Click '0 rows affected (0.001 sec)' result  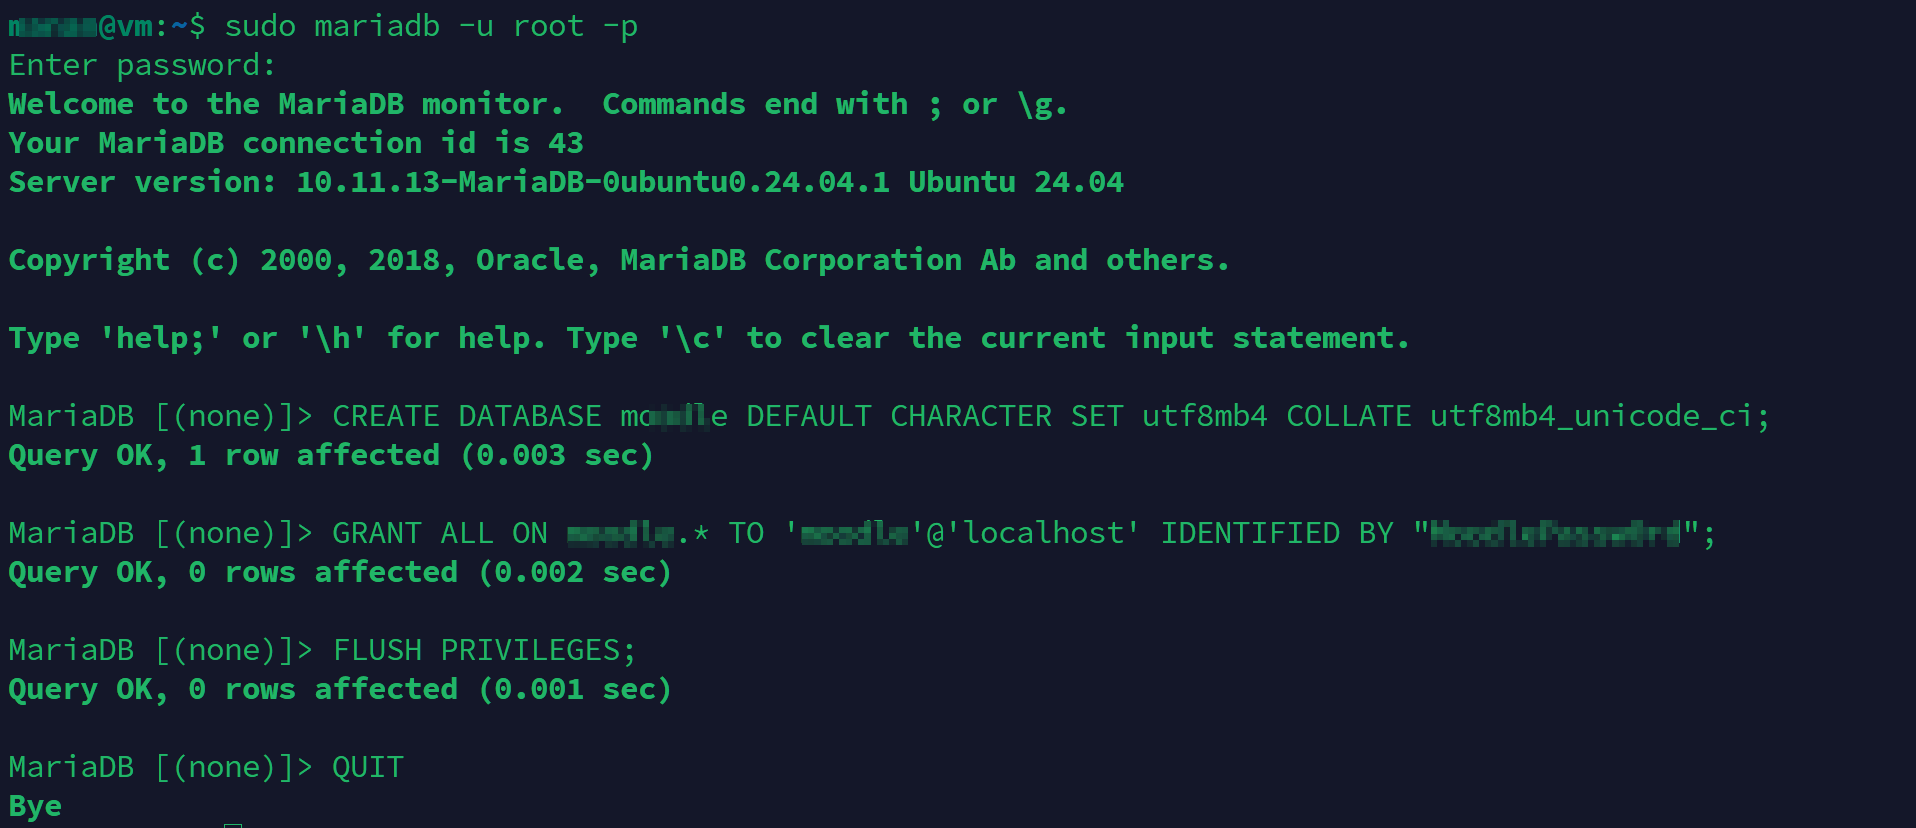pos(429,689)
